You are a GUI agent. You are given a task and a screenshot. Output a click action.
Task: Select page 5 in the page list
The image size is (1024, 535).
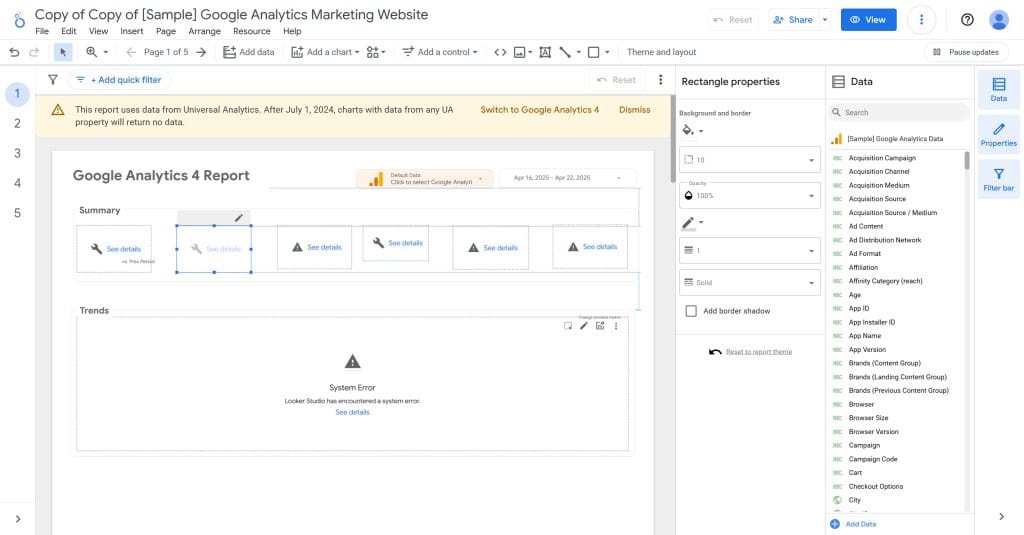(x=18, y=213)
